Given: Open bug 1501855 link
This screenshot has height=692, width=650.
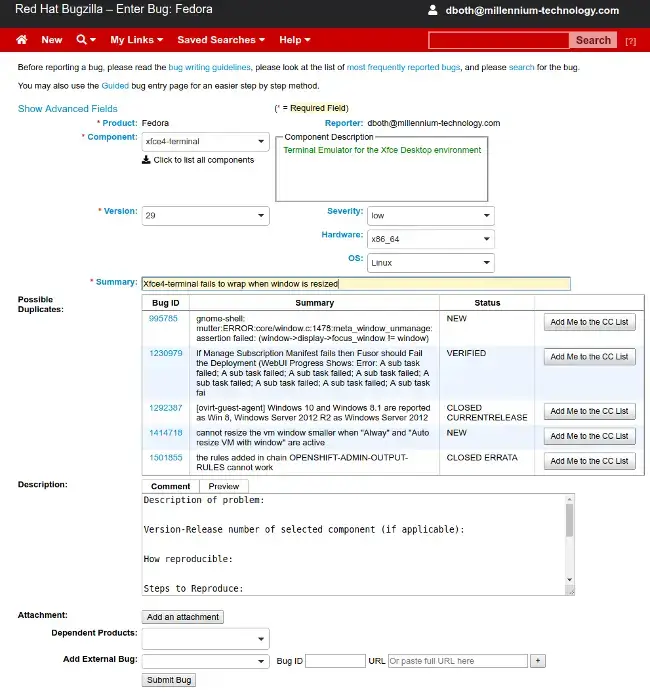Looking at the screenshot, I should pyautogui.click(x=165, y=458).
